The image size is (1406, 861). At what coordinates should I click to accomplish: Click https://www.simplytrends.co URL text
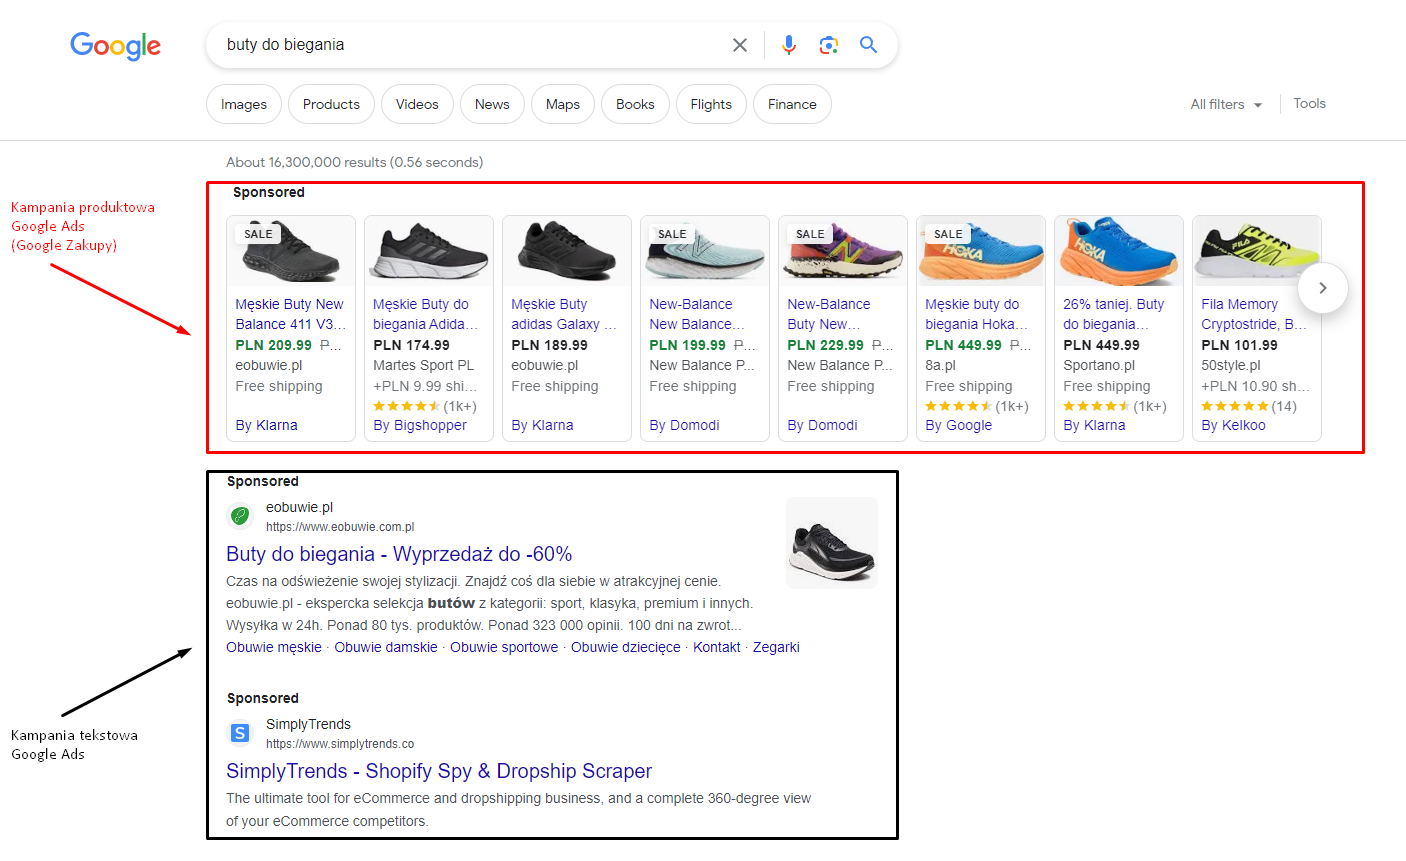(x=340, y=744)
